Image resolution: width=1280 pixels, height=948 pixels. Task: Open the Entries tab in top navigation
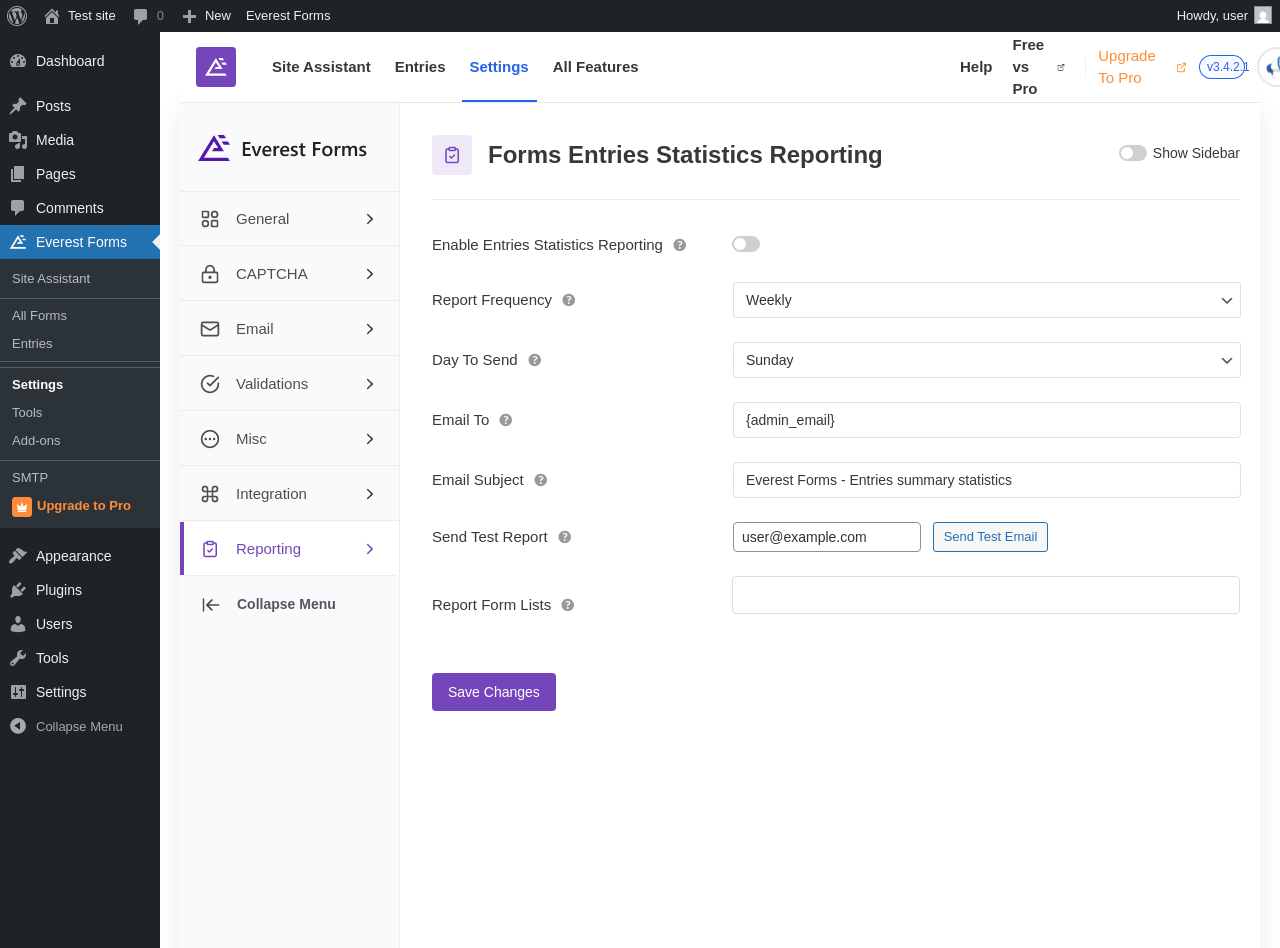point(420,67)
